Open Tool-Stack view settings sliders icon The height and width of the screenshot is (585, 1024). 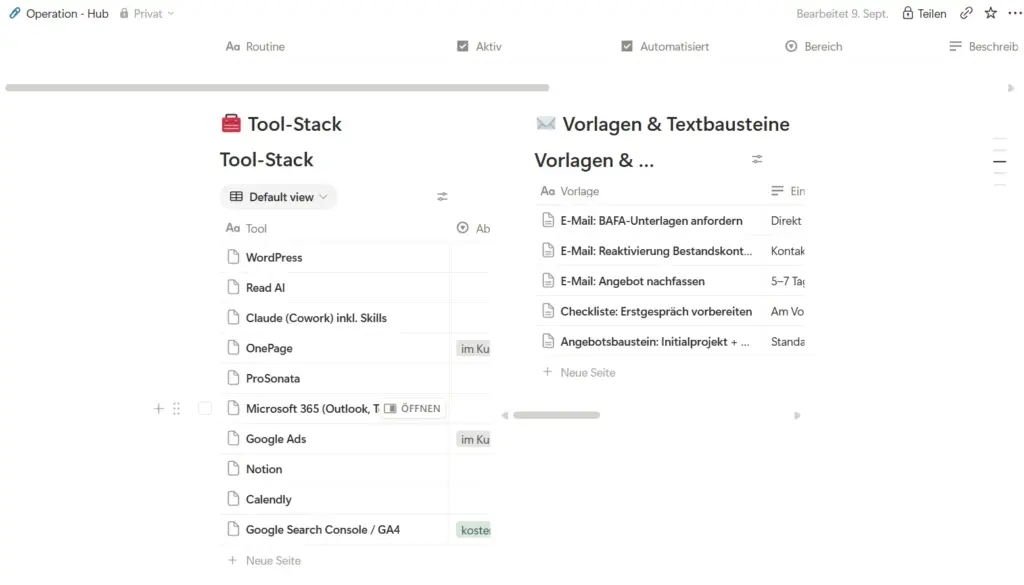[442, 197]
